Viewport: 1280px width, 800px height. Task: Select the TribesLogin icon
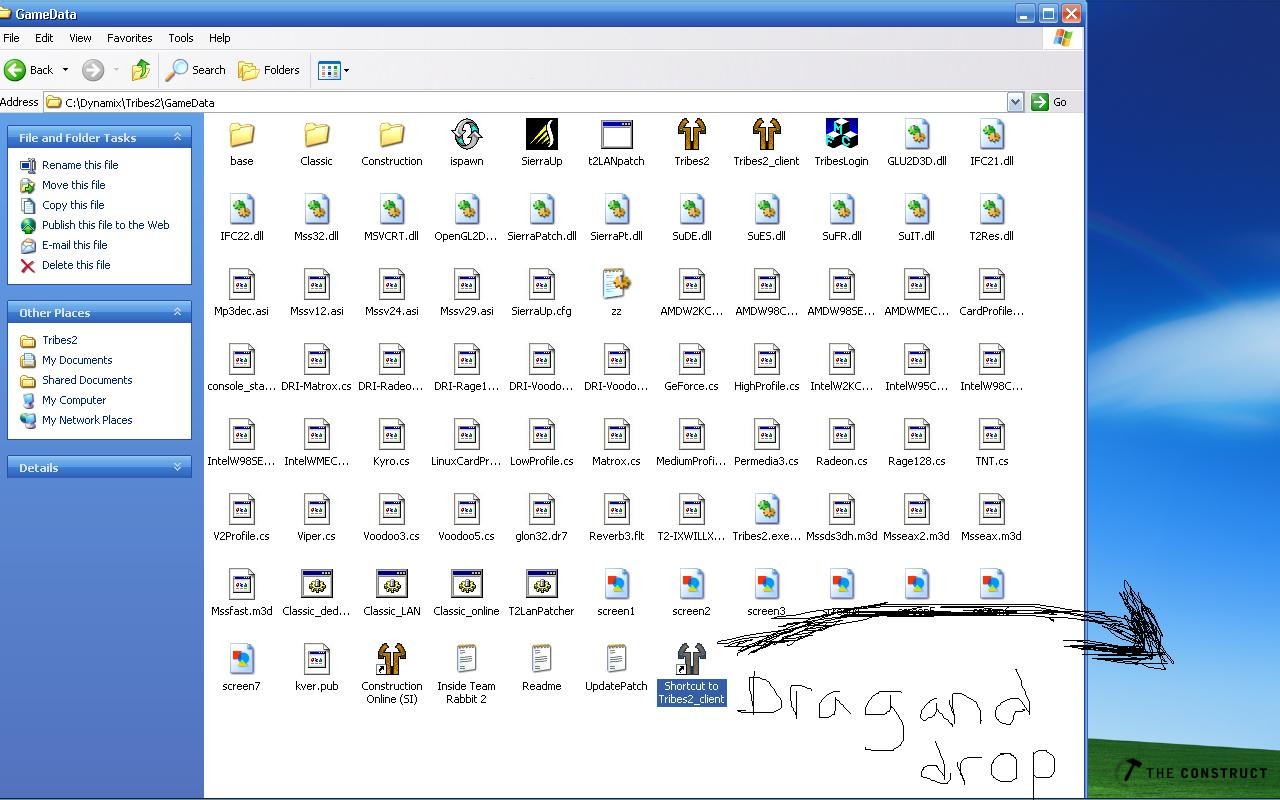point(841,135)
